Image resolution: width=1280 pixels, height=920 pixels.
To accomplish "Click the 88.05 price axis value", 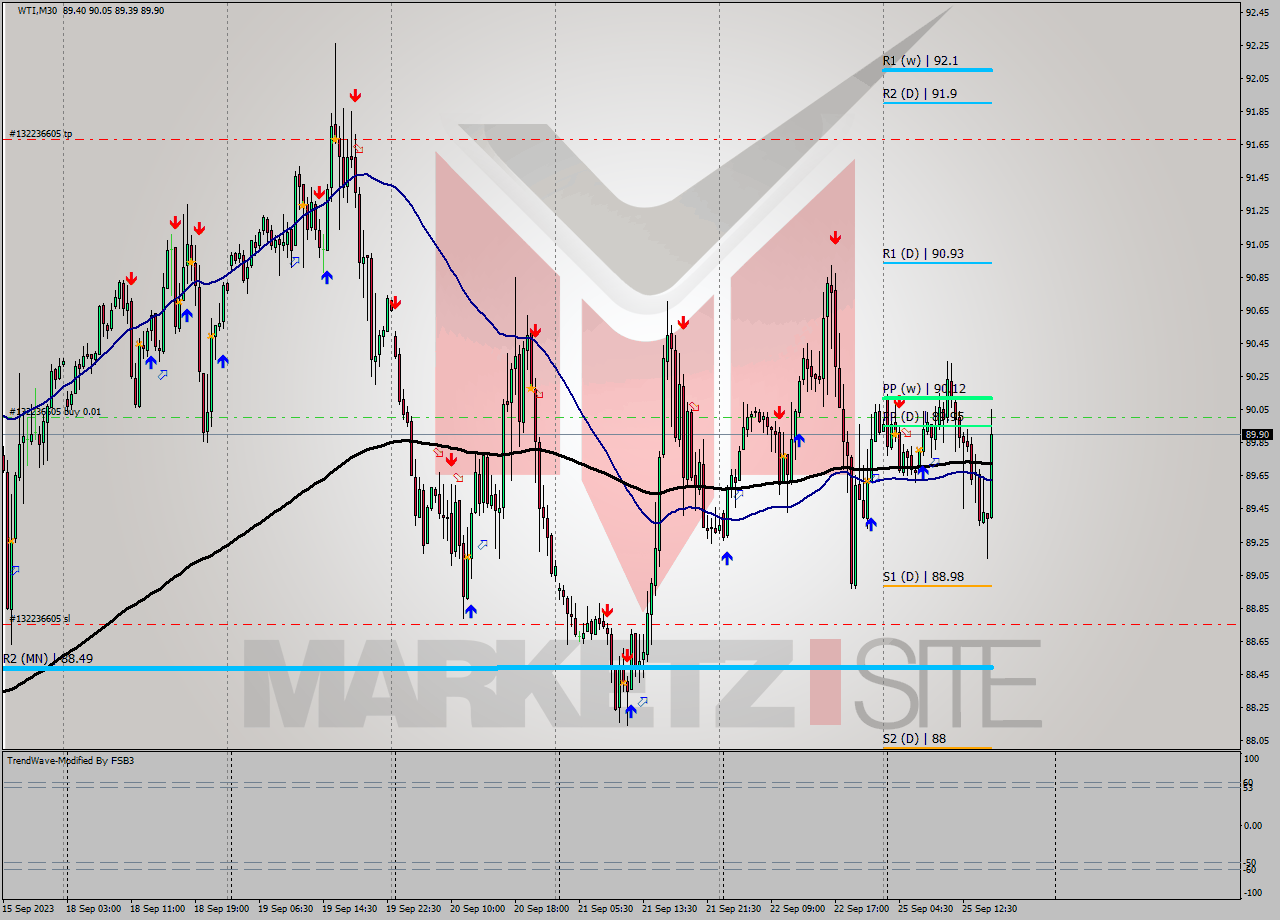I will click(x=1256, y=740).
